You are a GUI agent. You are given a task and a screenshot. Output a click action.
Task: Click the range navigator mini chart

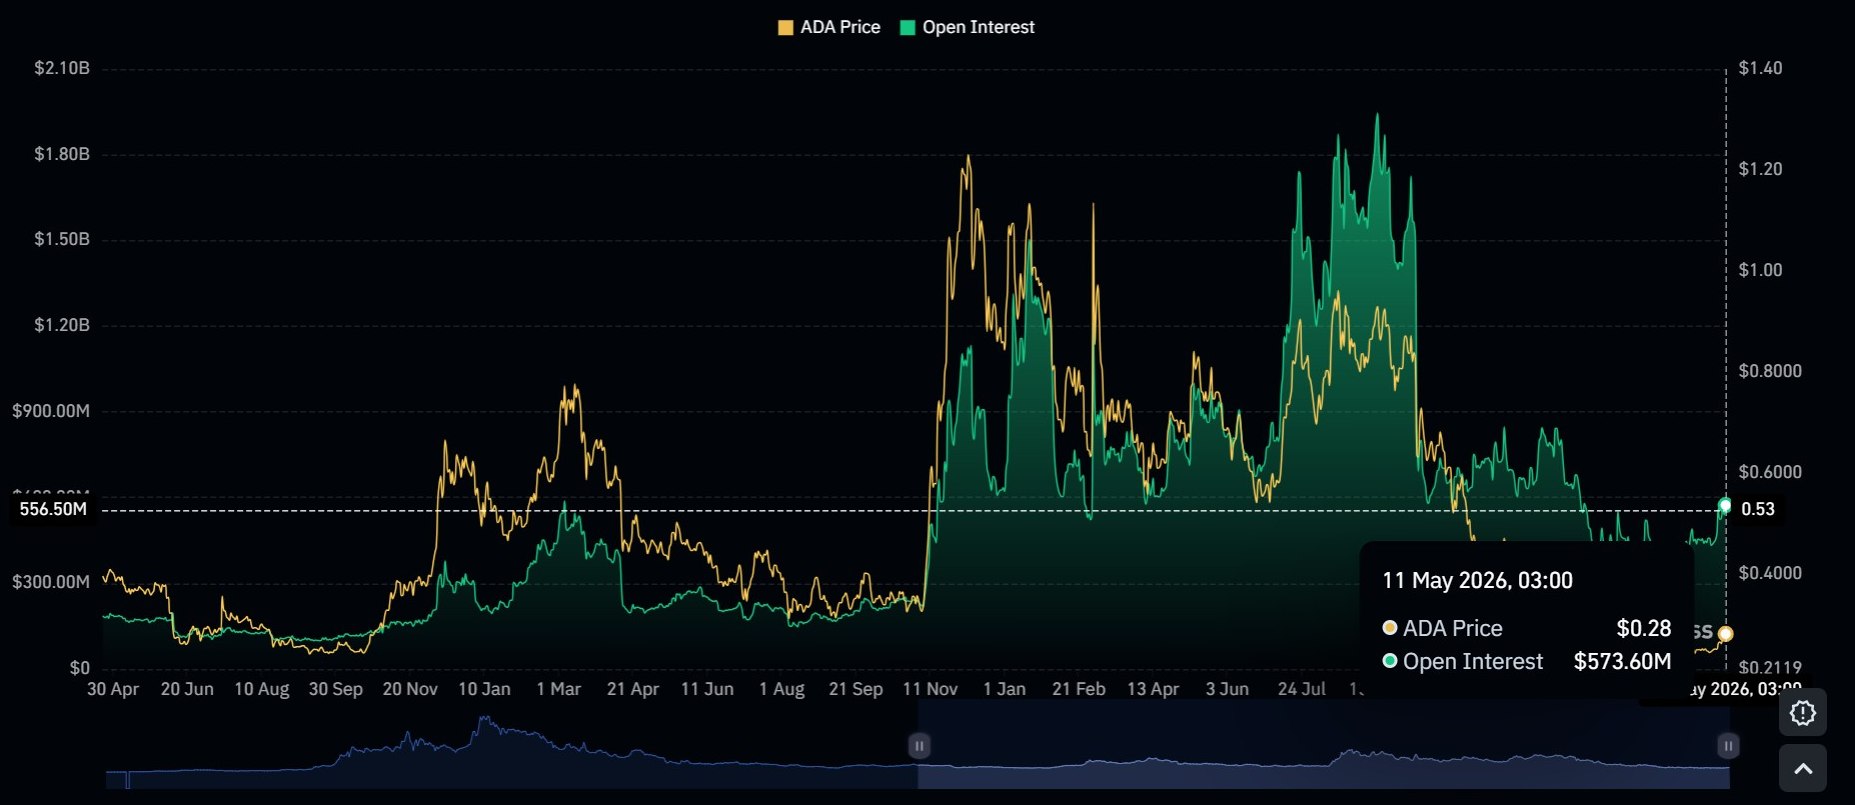[917, 750]
